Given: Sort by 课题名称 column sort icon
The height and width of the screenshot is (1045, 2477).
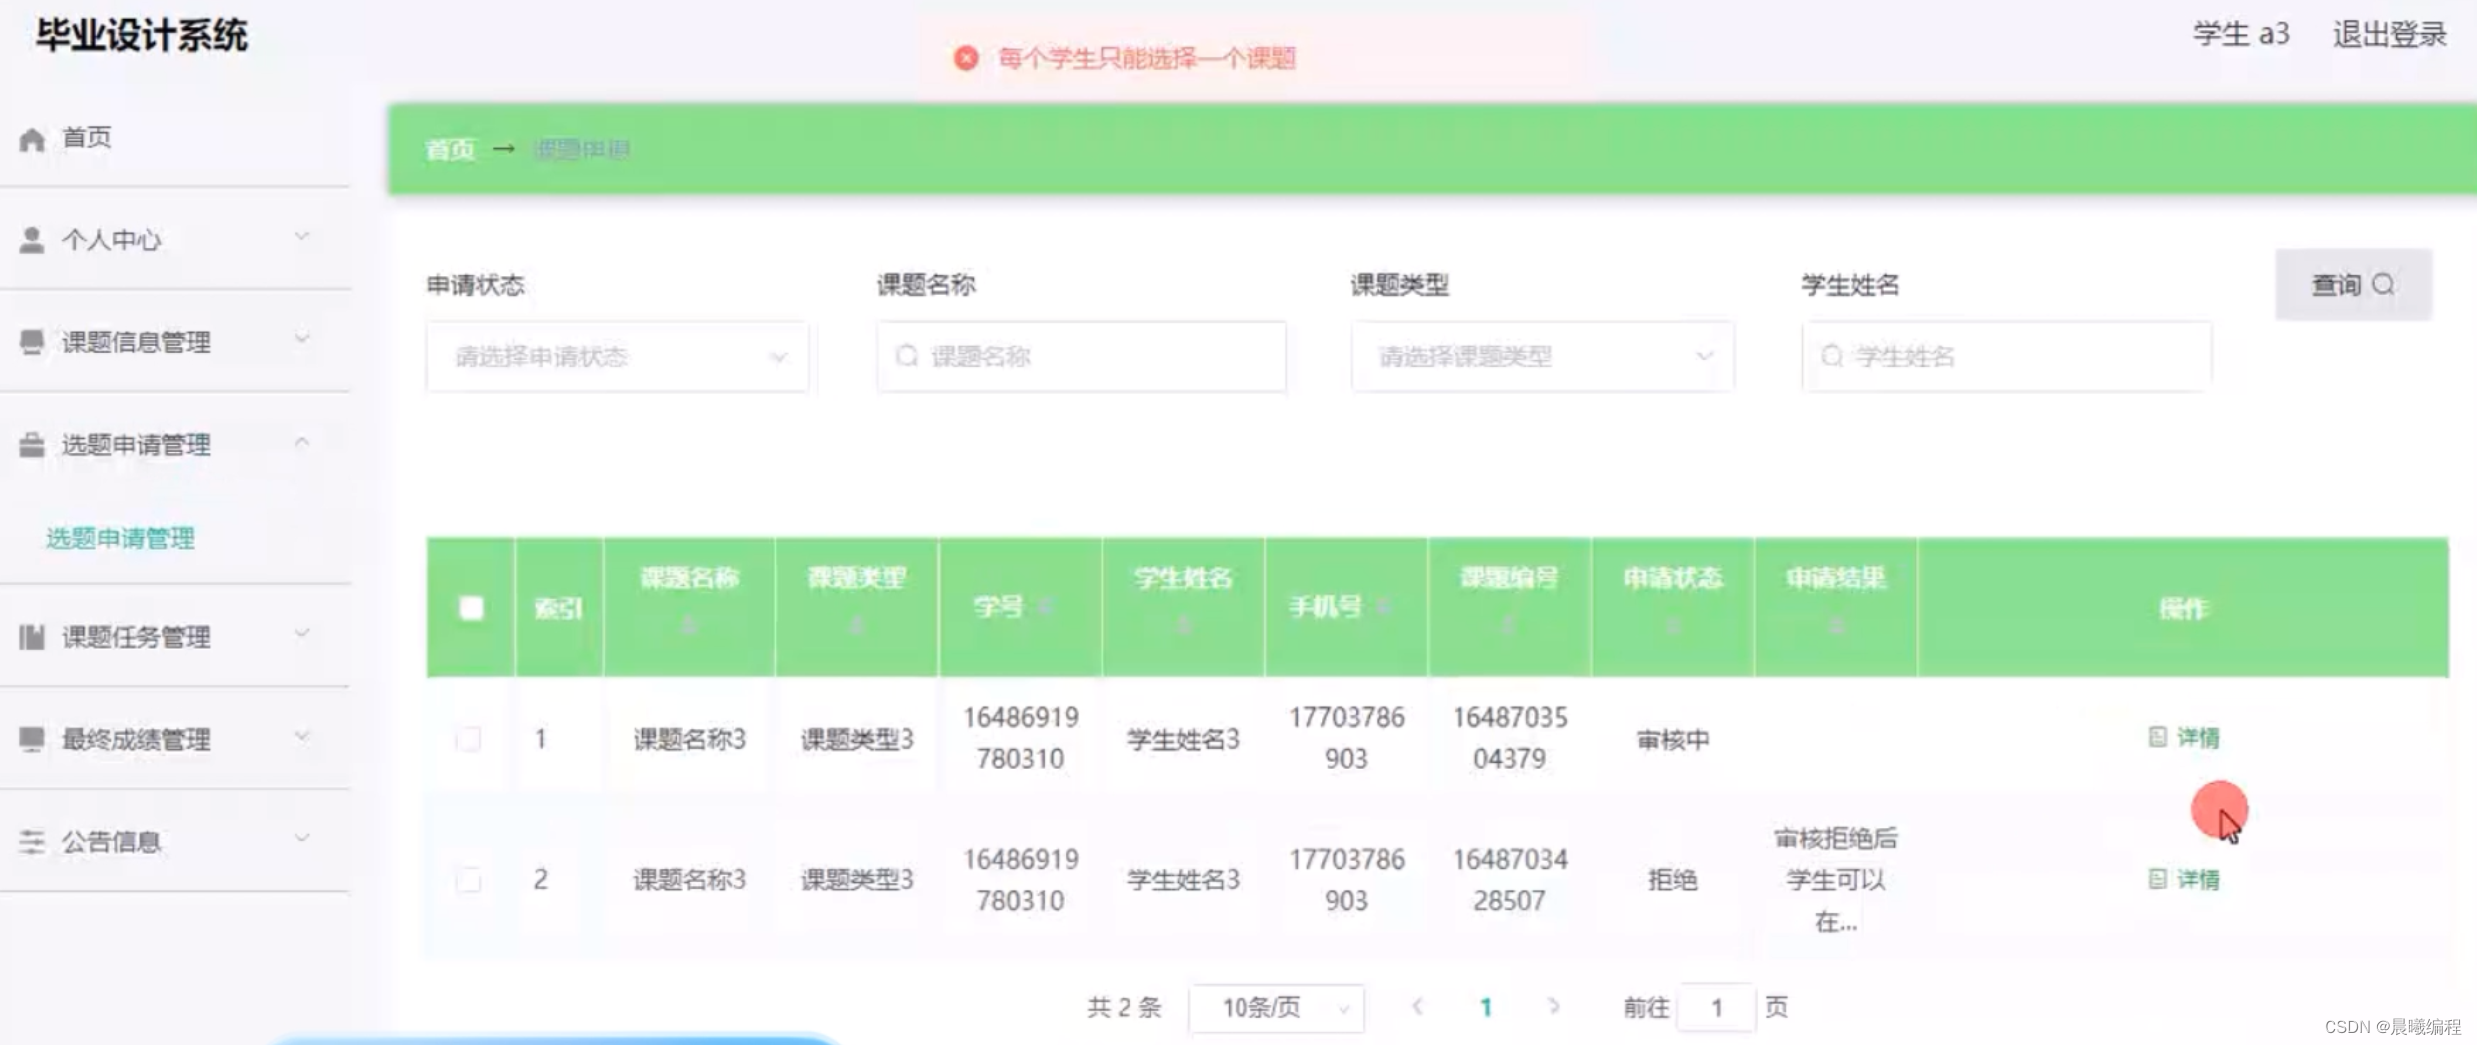Looking at the screenshot, I should (x=688, y=626).
